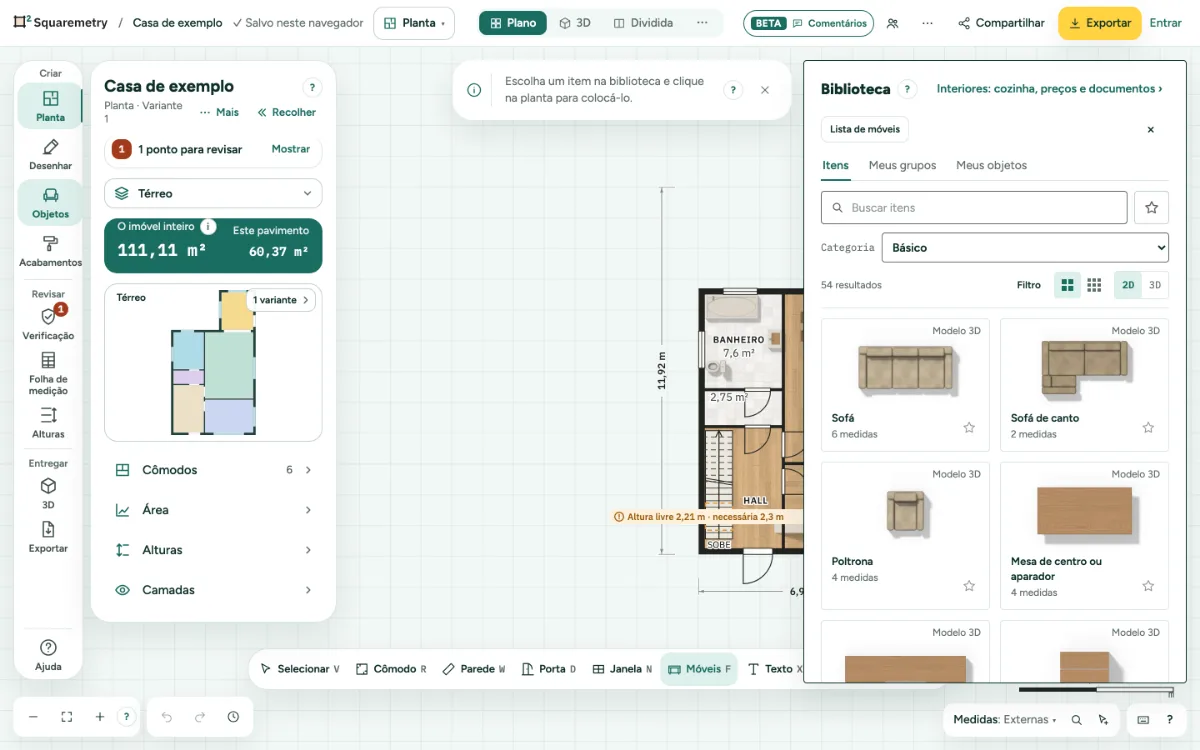Open the Acabamentos paint roller tool
The width and height of the screenshot is (1200, 750).
coord(50,251)
